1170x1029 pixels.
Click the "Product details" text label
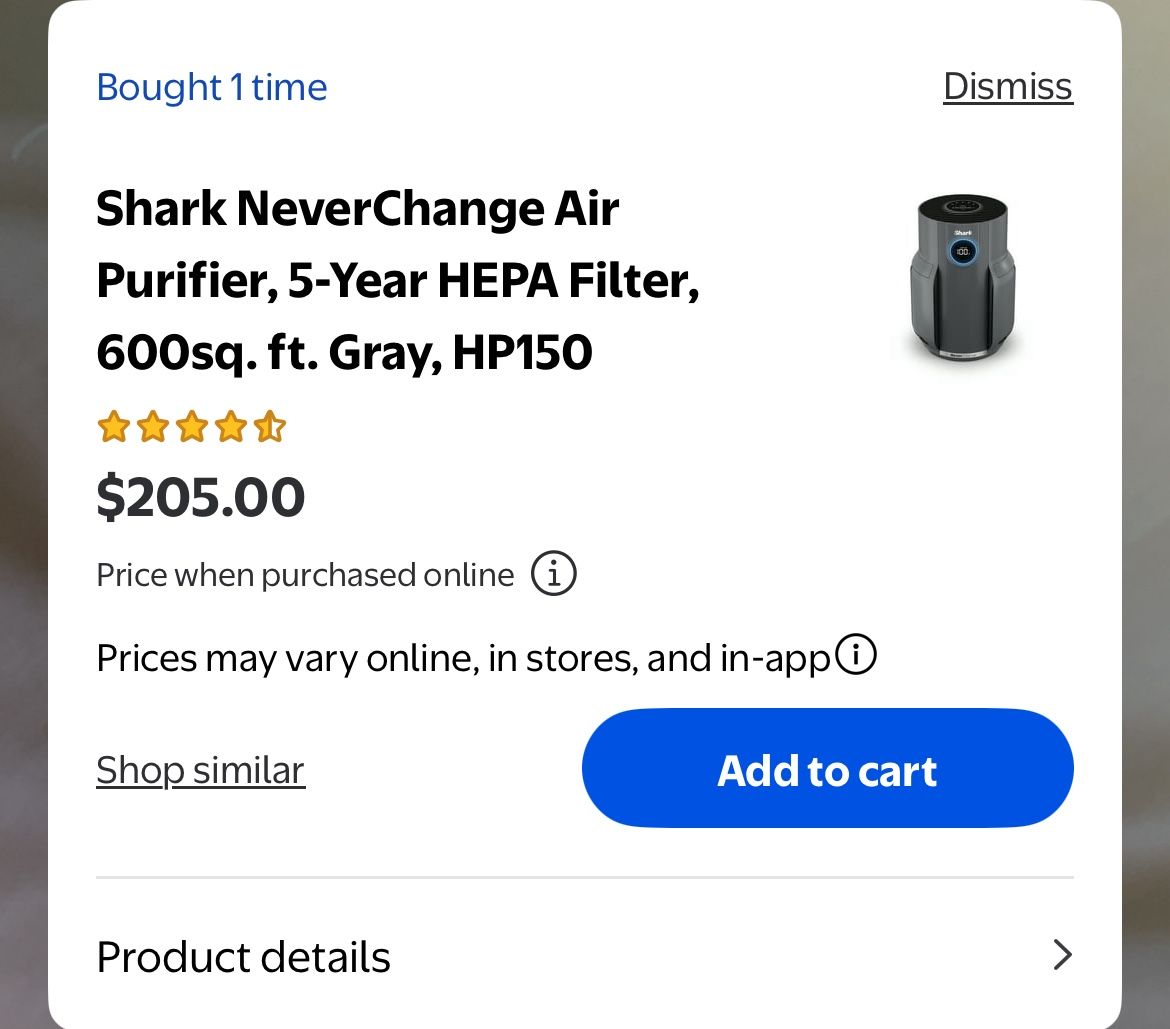243,956
